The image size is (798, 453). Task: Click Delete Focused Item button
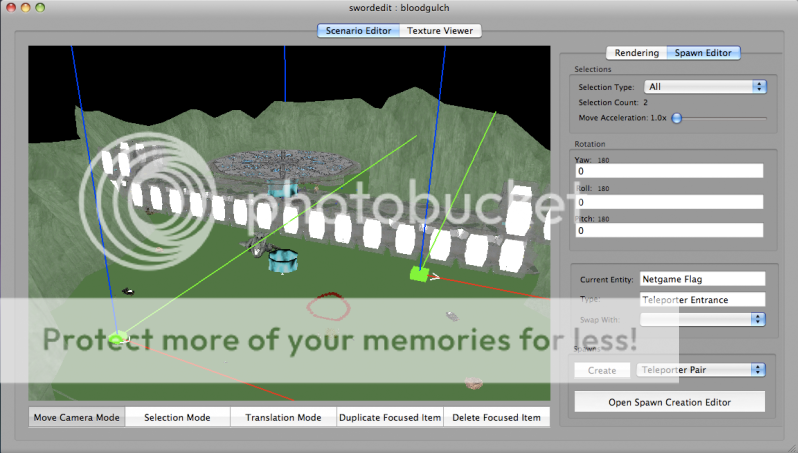[x=496, y=417]
